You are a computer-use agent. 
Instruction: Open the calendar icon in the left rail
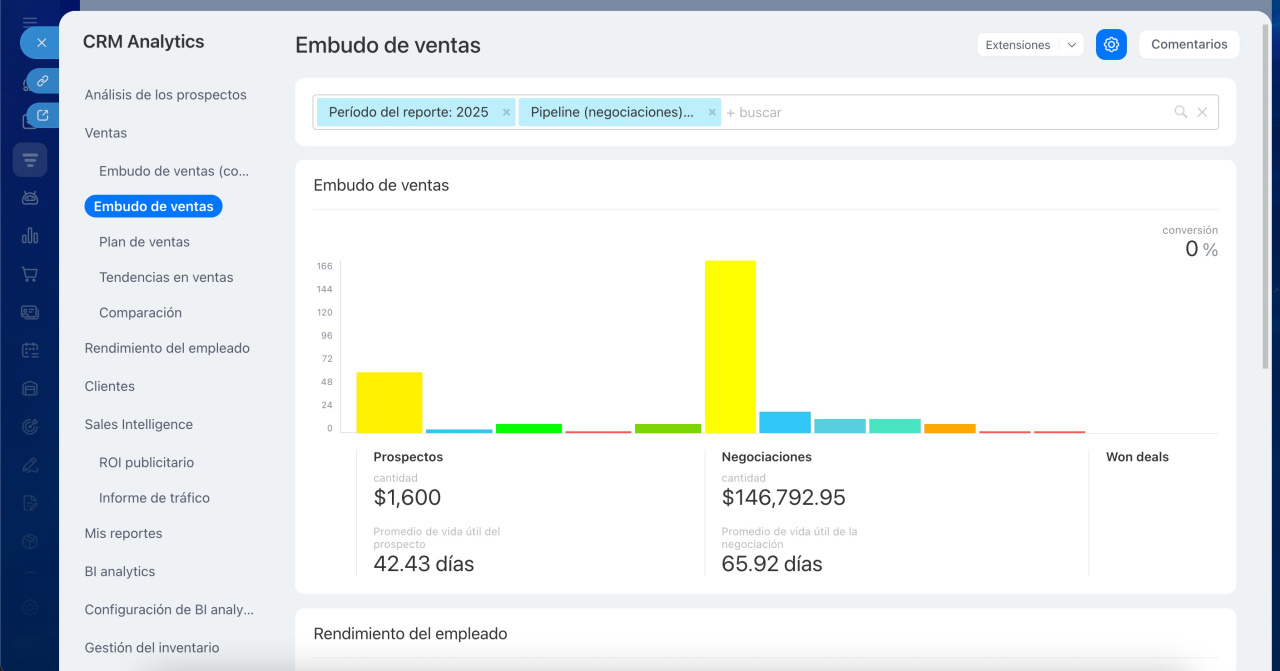pos(30,350)
